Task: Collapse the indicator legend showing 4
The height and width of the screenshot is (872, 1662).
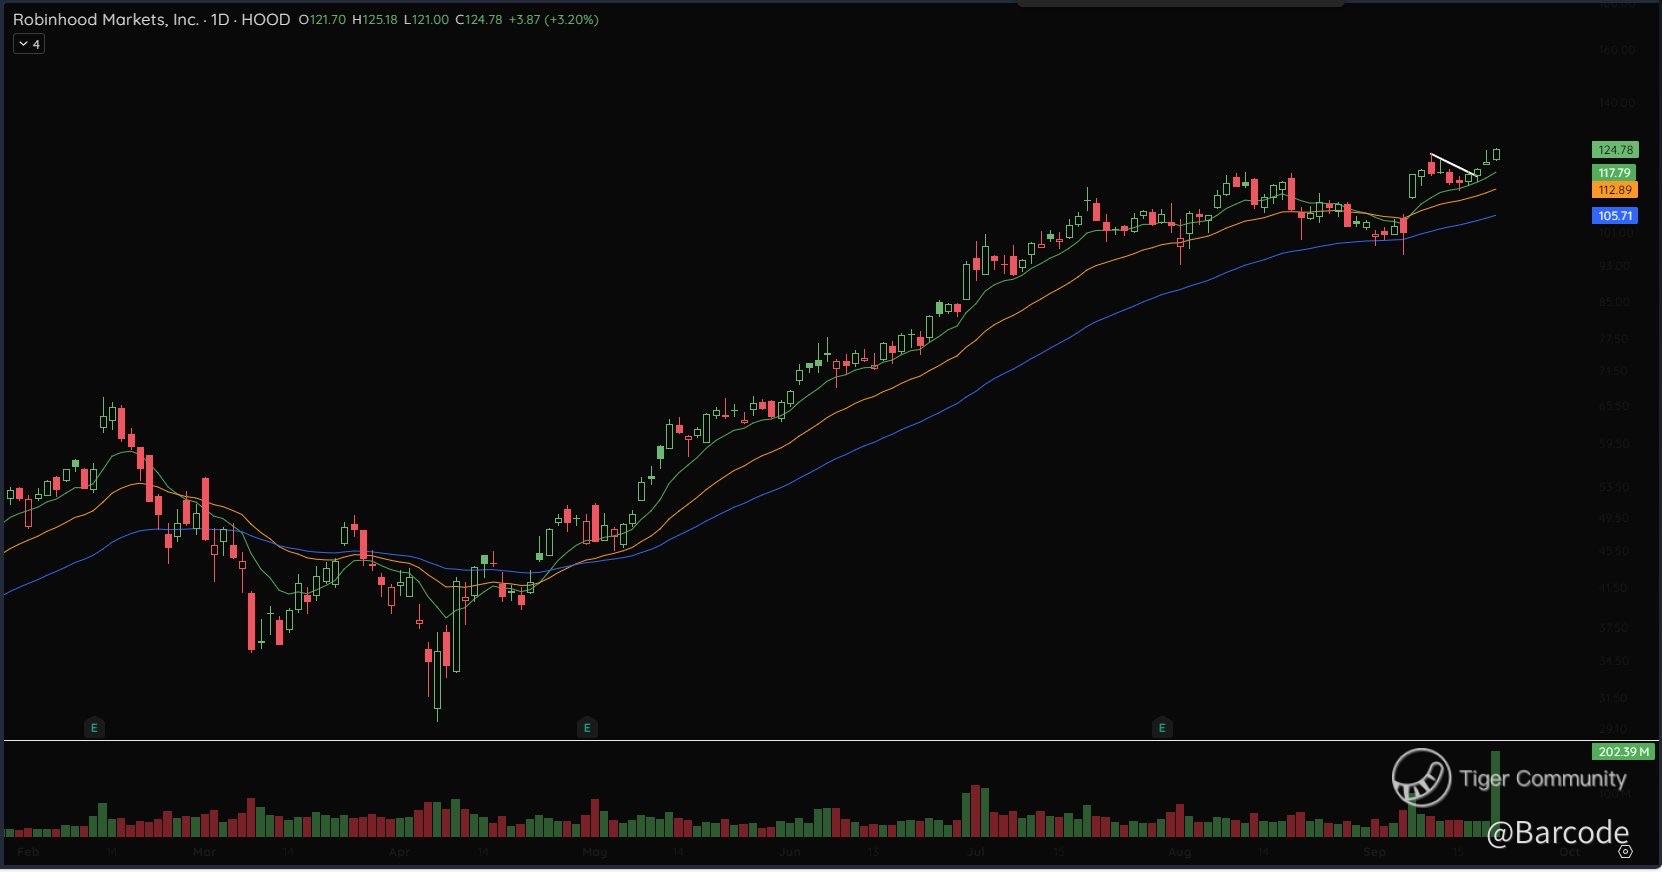Action: click(x=29, y=44)
